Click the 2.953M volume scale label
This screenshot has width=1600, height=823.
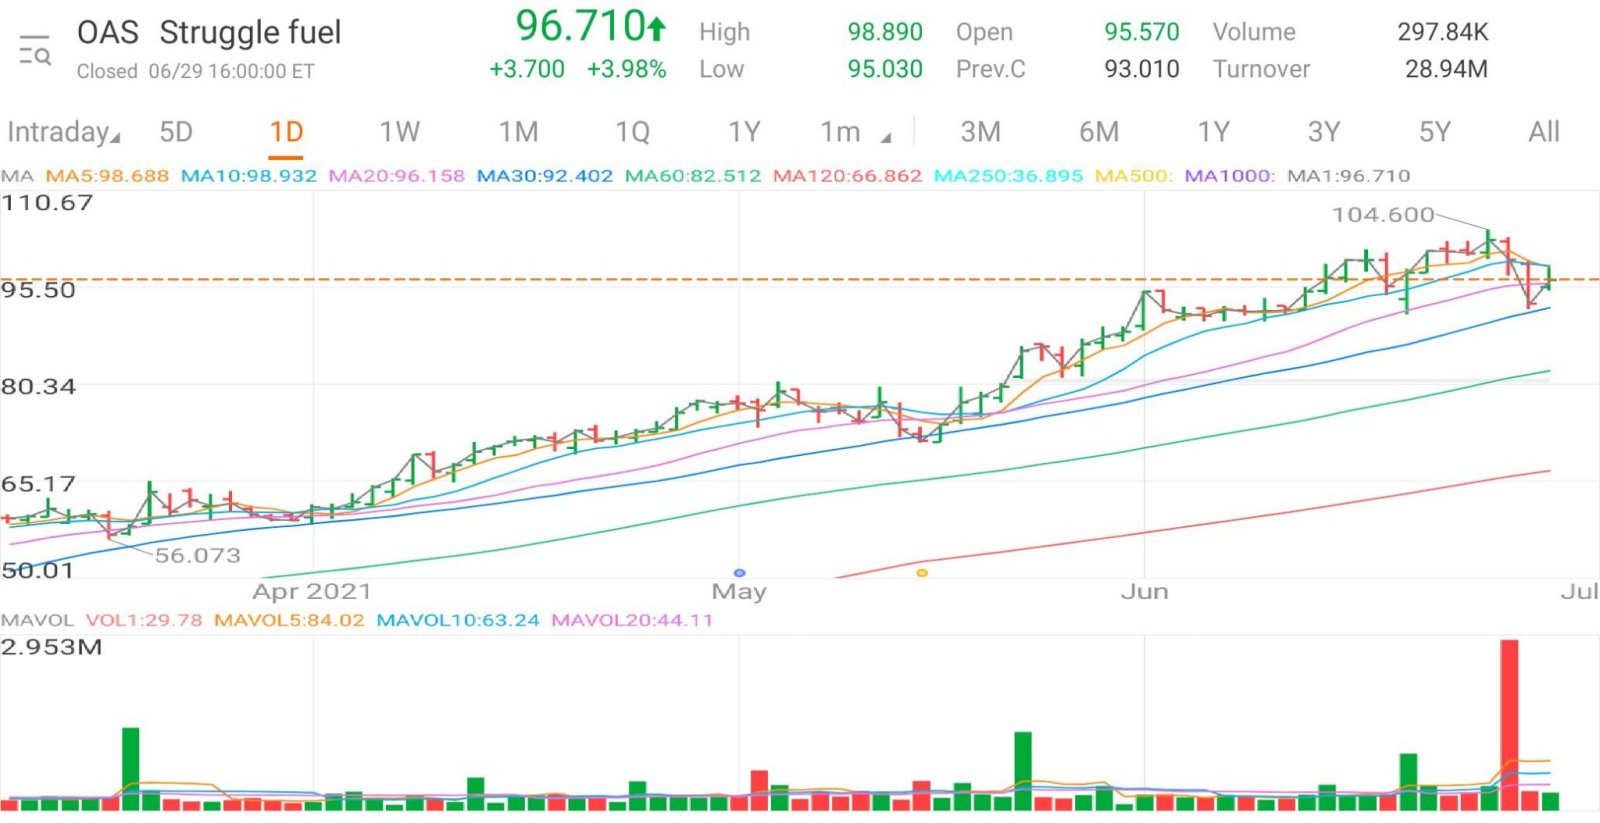pos(52,647)
